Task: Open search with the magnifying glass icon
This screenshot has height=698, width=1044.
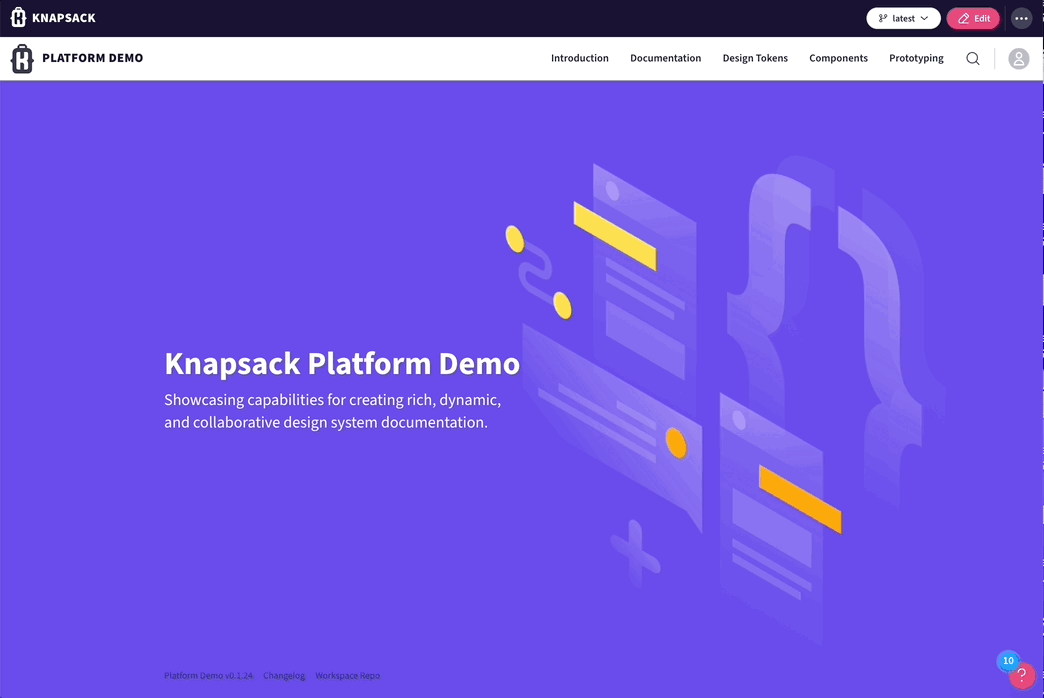Action: click(972, 59)
